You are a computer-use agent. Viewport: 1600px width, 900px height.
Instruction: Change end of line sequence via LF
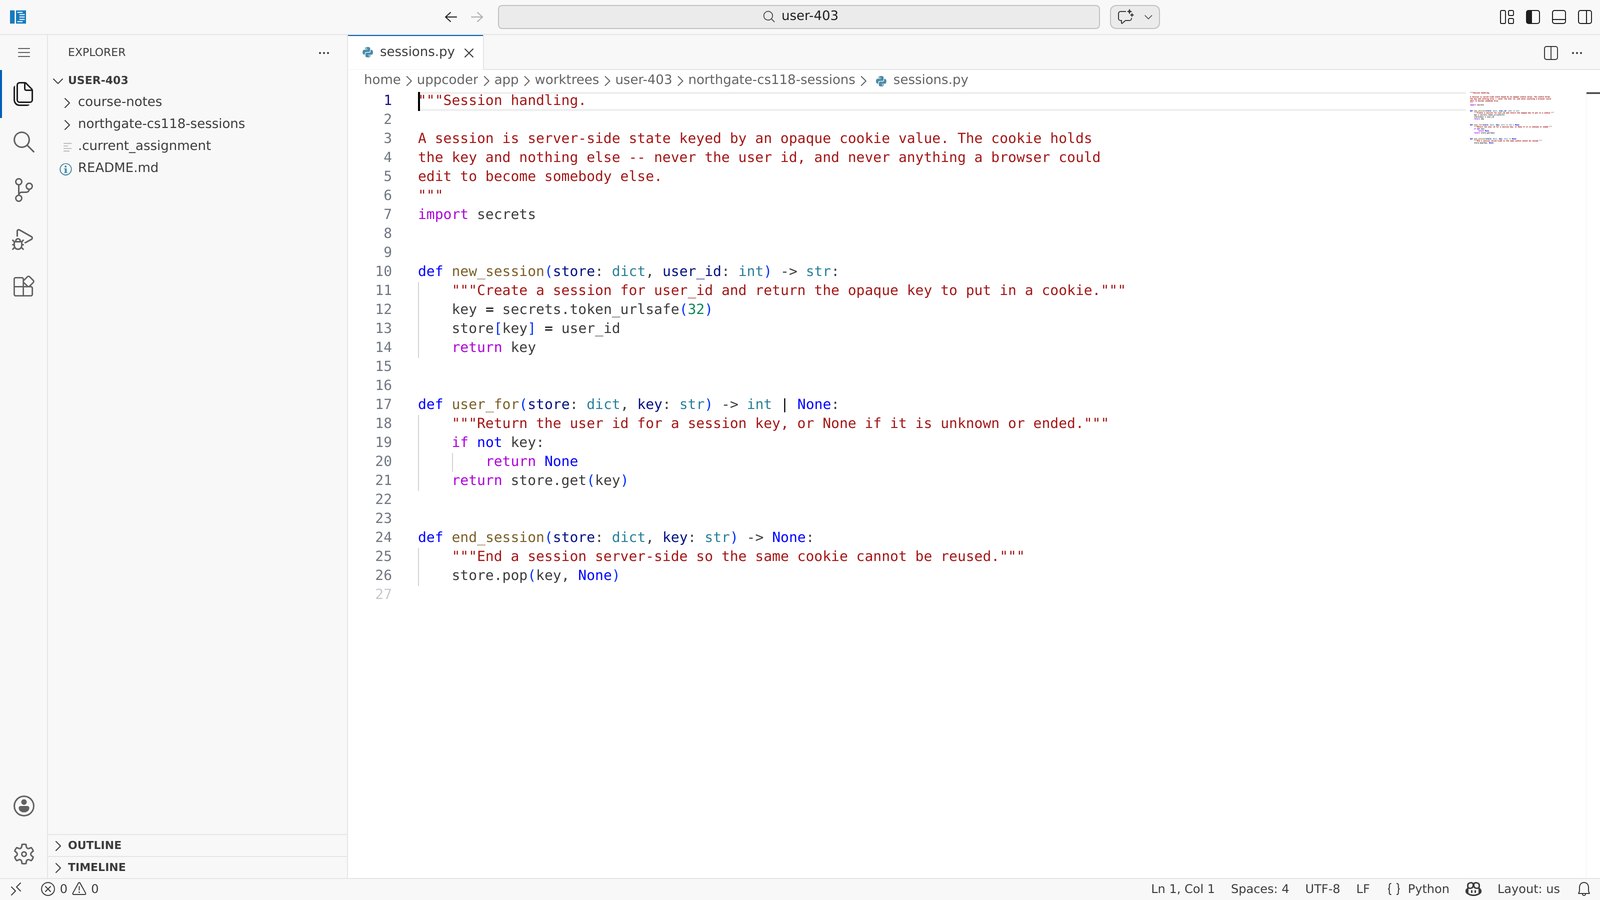click(x=1362, y=889)
